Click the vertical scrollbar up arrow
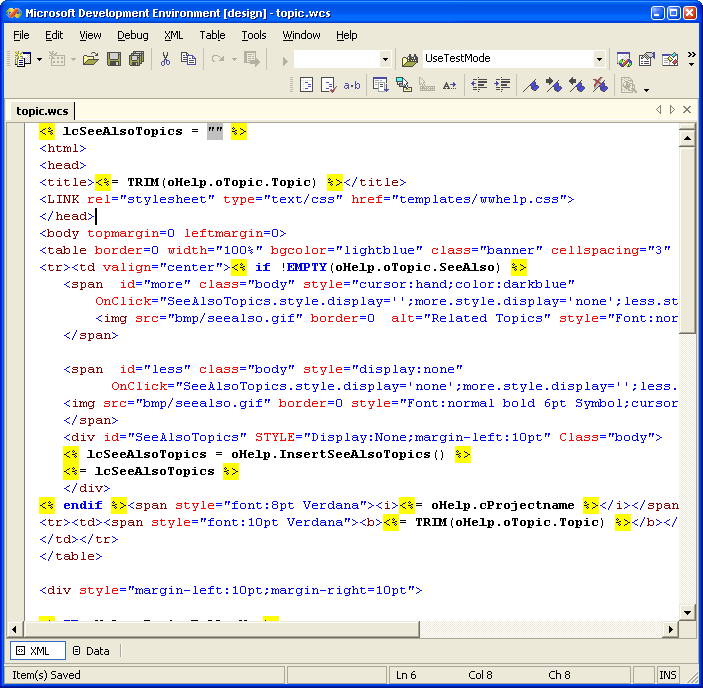This screenshot has width=703, height=688. click(687, 138)
